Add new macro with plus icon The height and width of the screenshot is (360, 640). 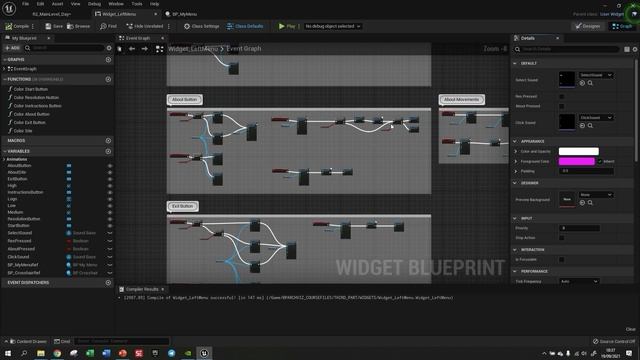108,140
